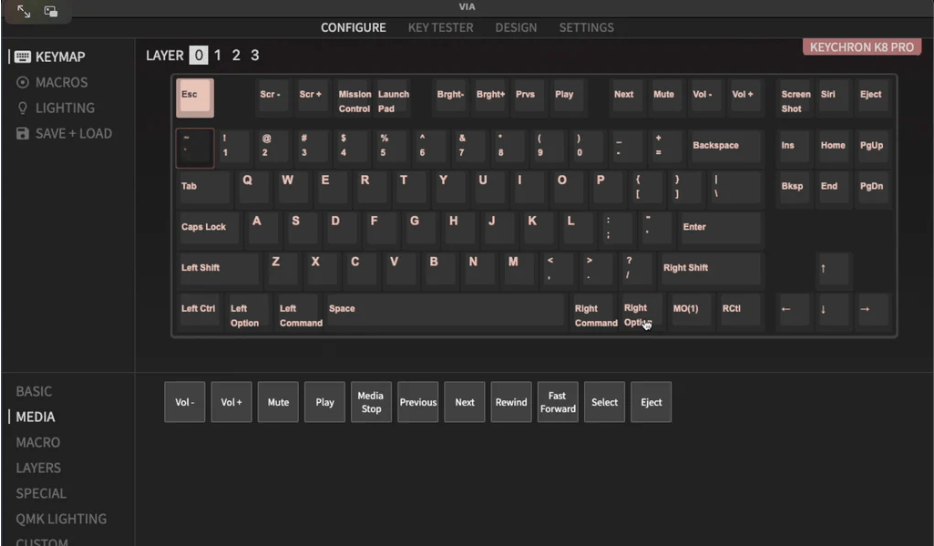
Task: Click the expand window arrows icon
Action: [23, 11]
